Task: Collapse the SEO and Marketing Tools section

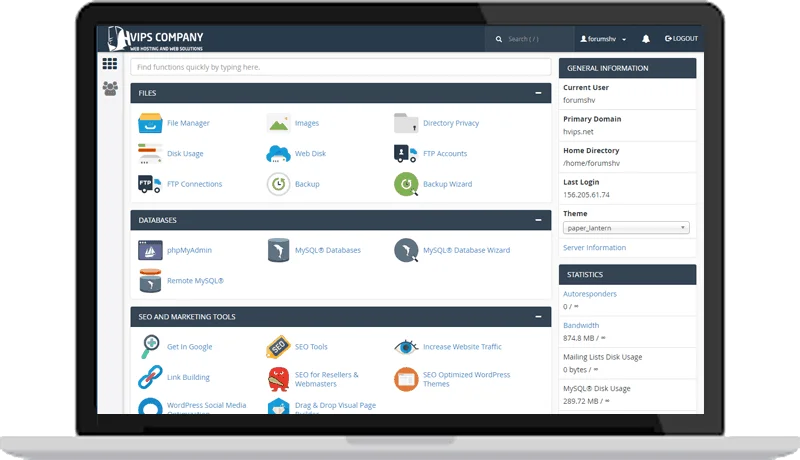Action: pyautogui.click(x=539, y=317)
